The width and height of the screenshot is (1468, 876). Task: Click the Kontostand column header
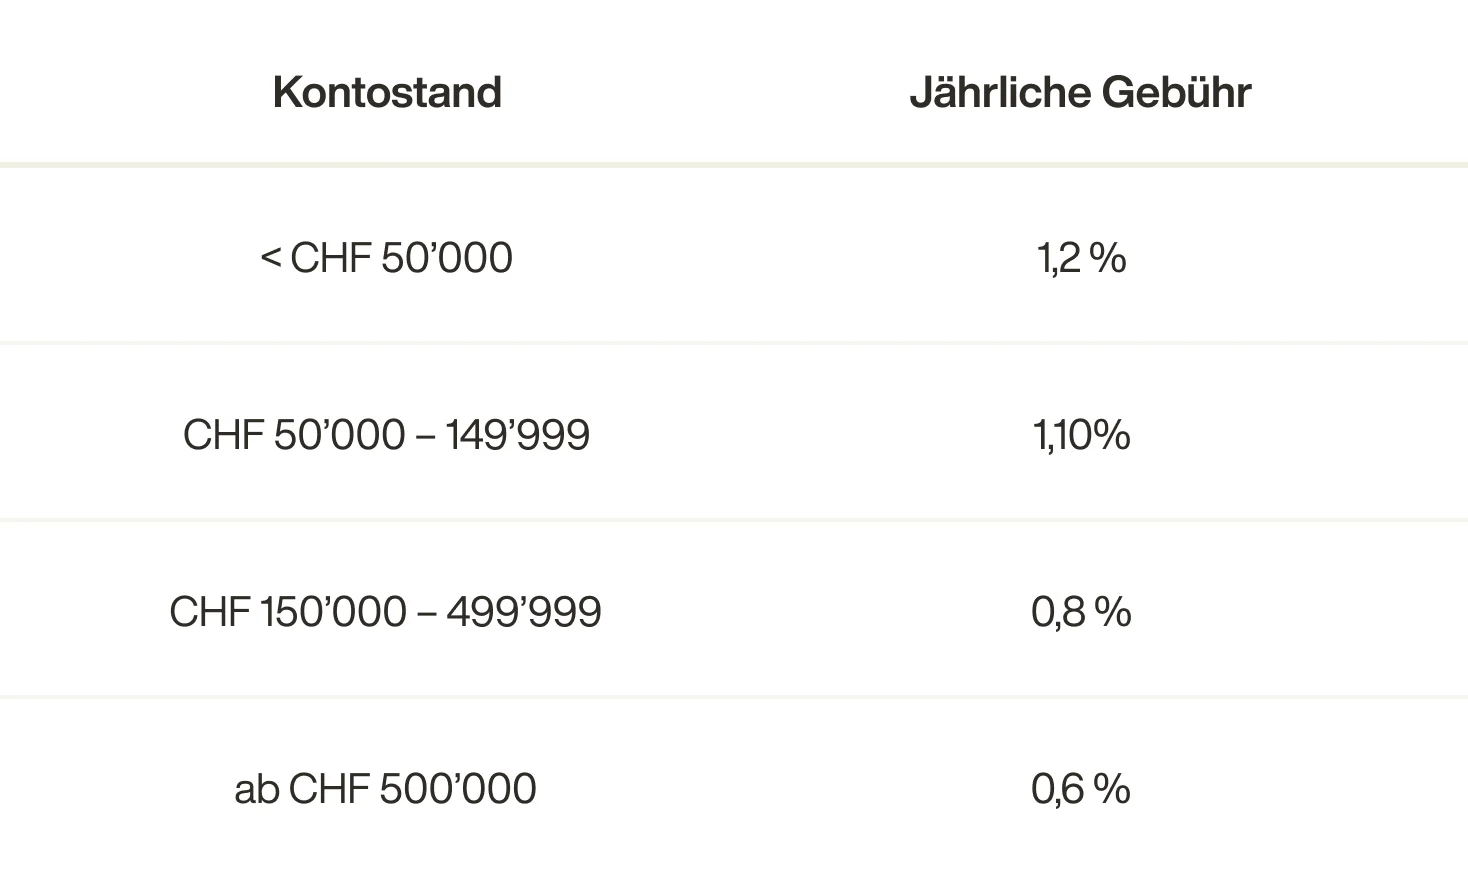387,92
